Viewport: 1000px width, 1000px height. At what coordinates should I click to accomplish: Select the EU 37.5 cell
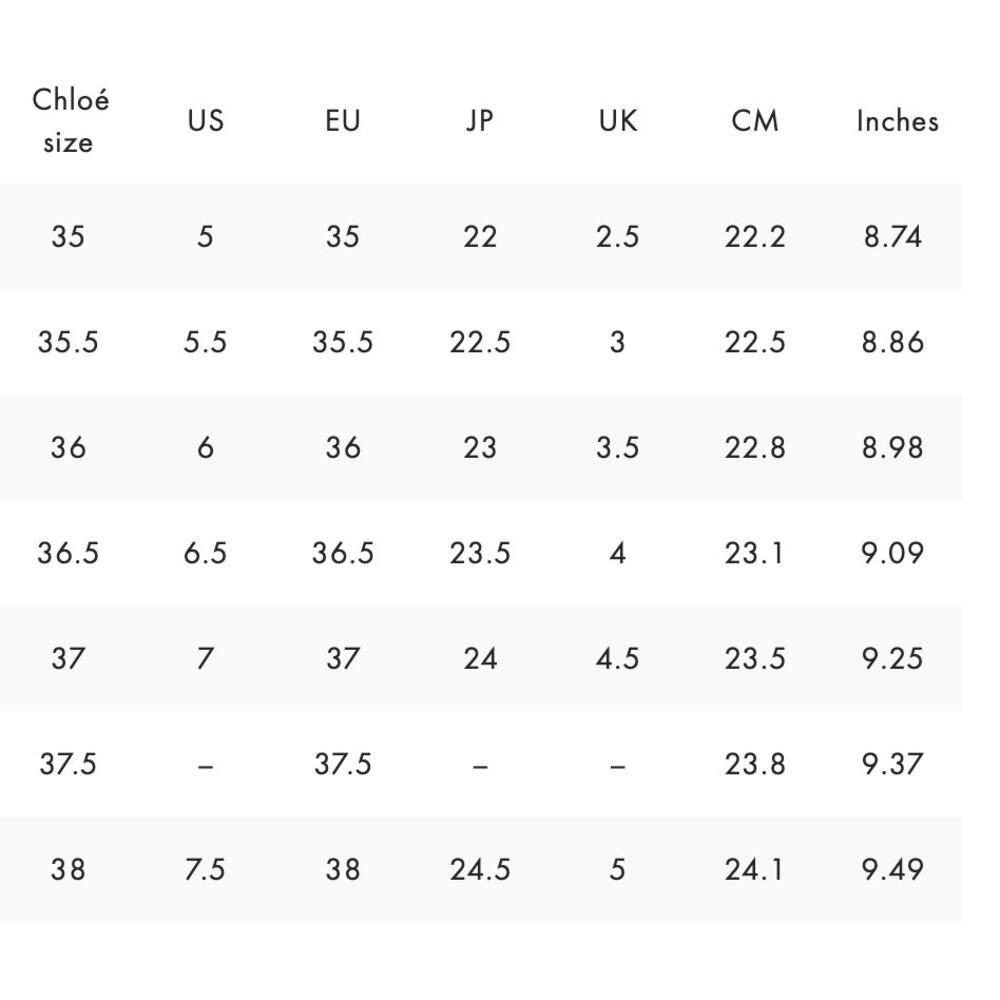tap(342, 763)
